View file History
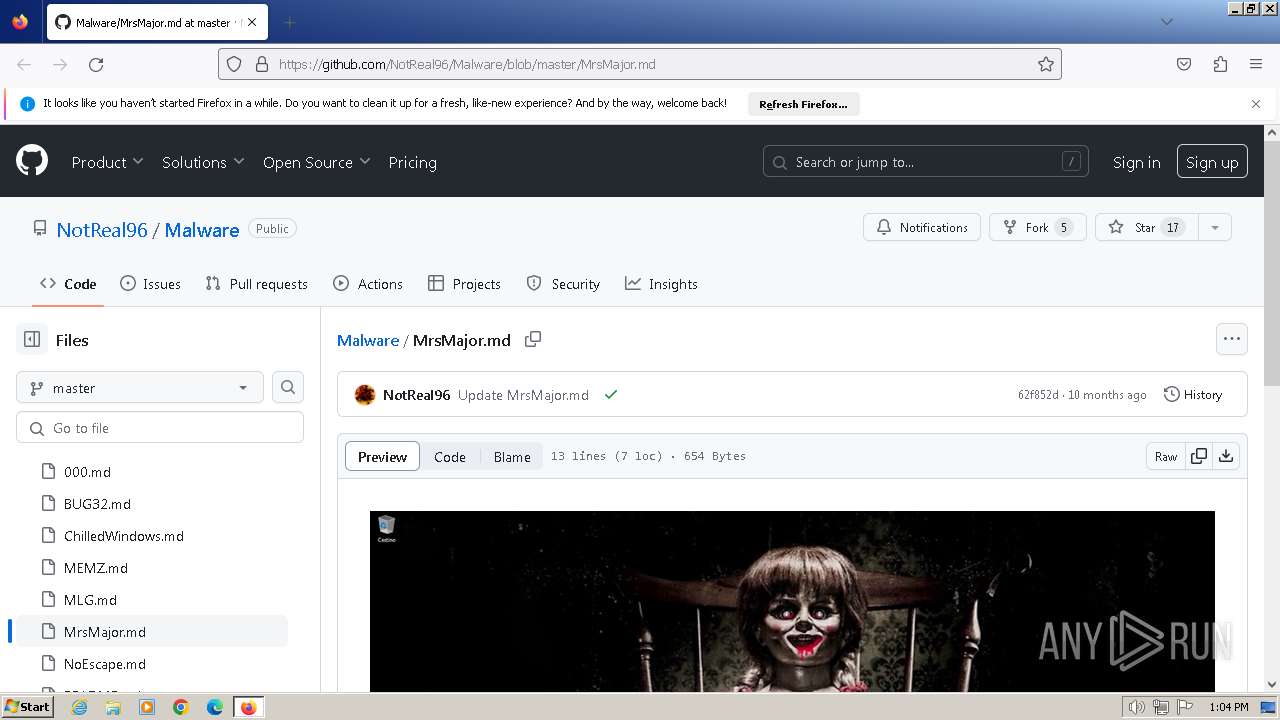Screen dimensions: 1280x720 [1193, 395]
